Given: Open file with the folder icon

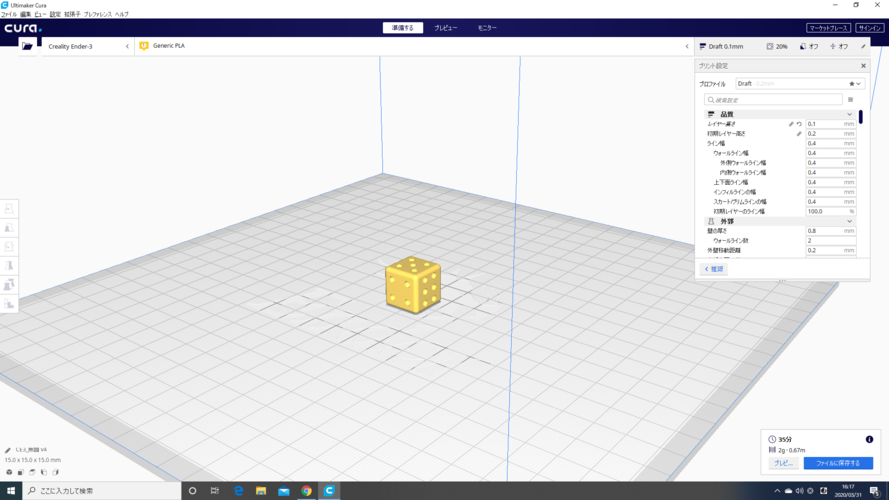Looking at the screenshot, I should pos(27,46).
